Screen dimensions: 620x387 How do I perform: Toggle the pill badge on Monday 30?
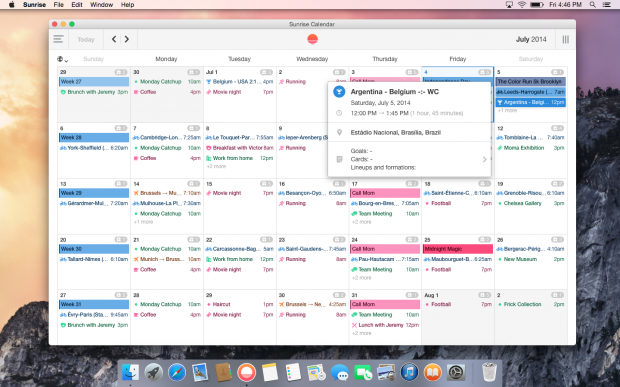pos(194,72)
